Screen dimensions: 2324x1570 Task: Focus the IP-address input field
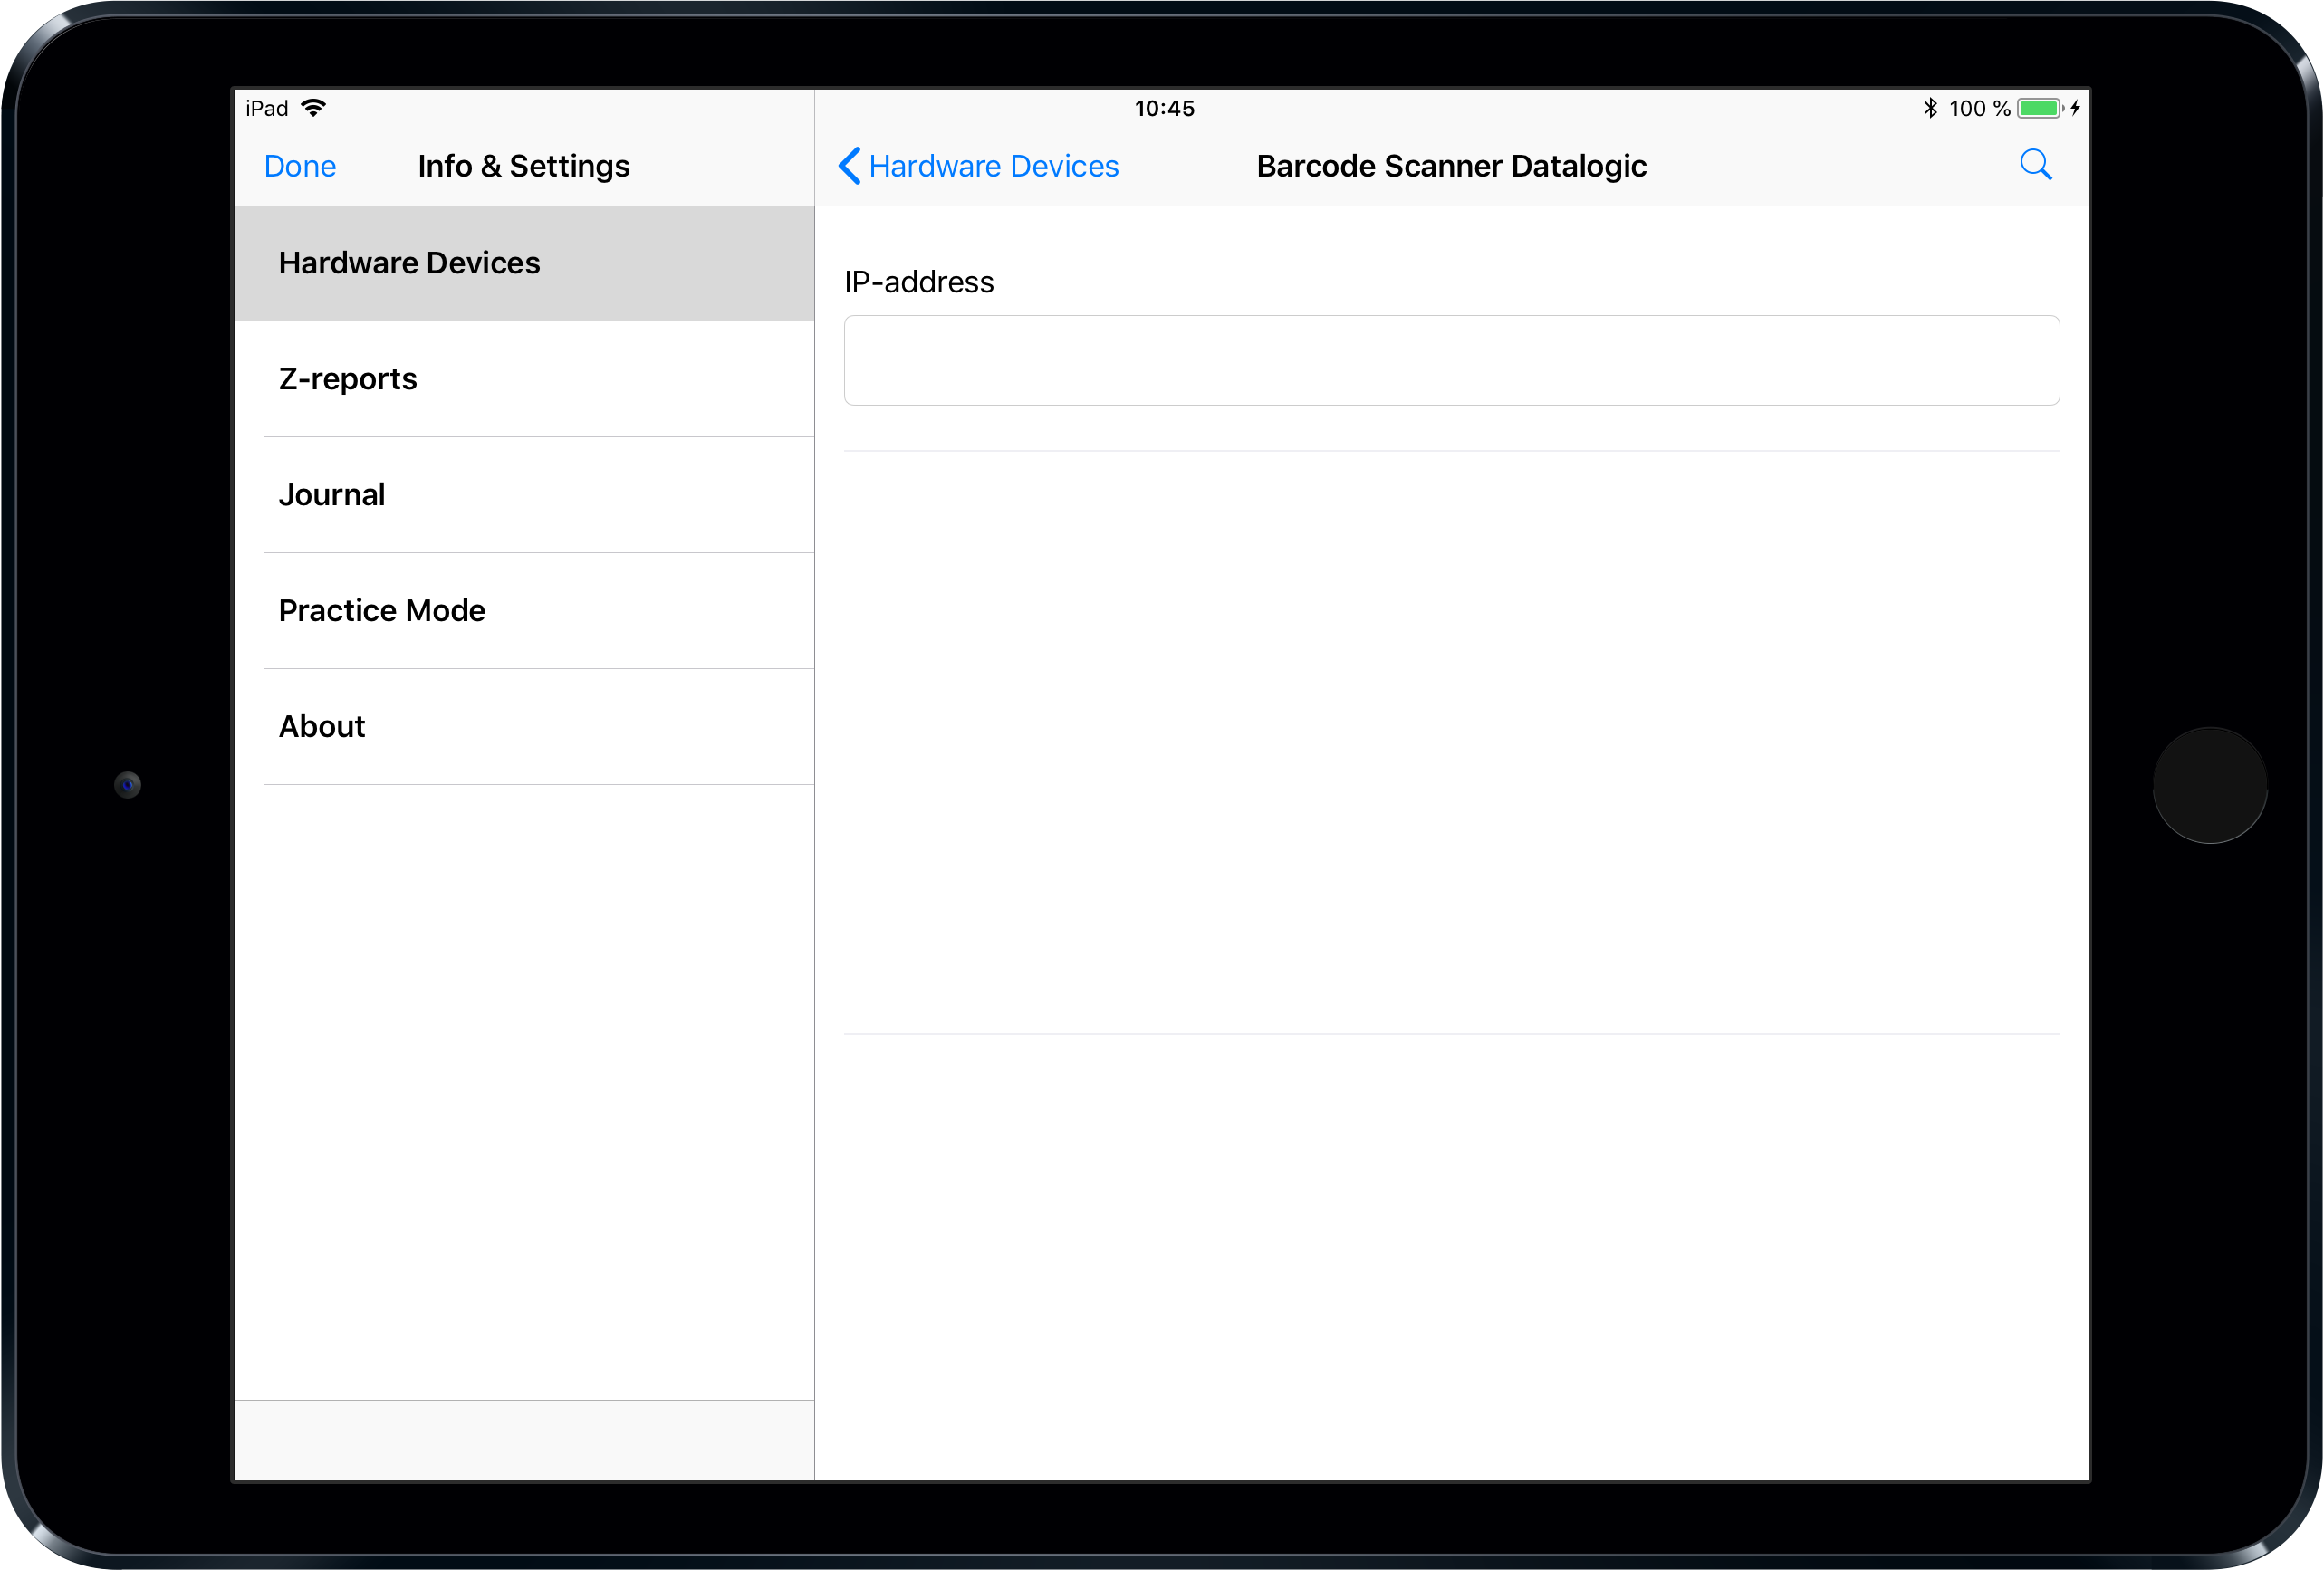click(1451, 360)
